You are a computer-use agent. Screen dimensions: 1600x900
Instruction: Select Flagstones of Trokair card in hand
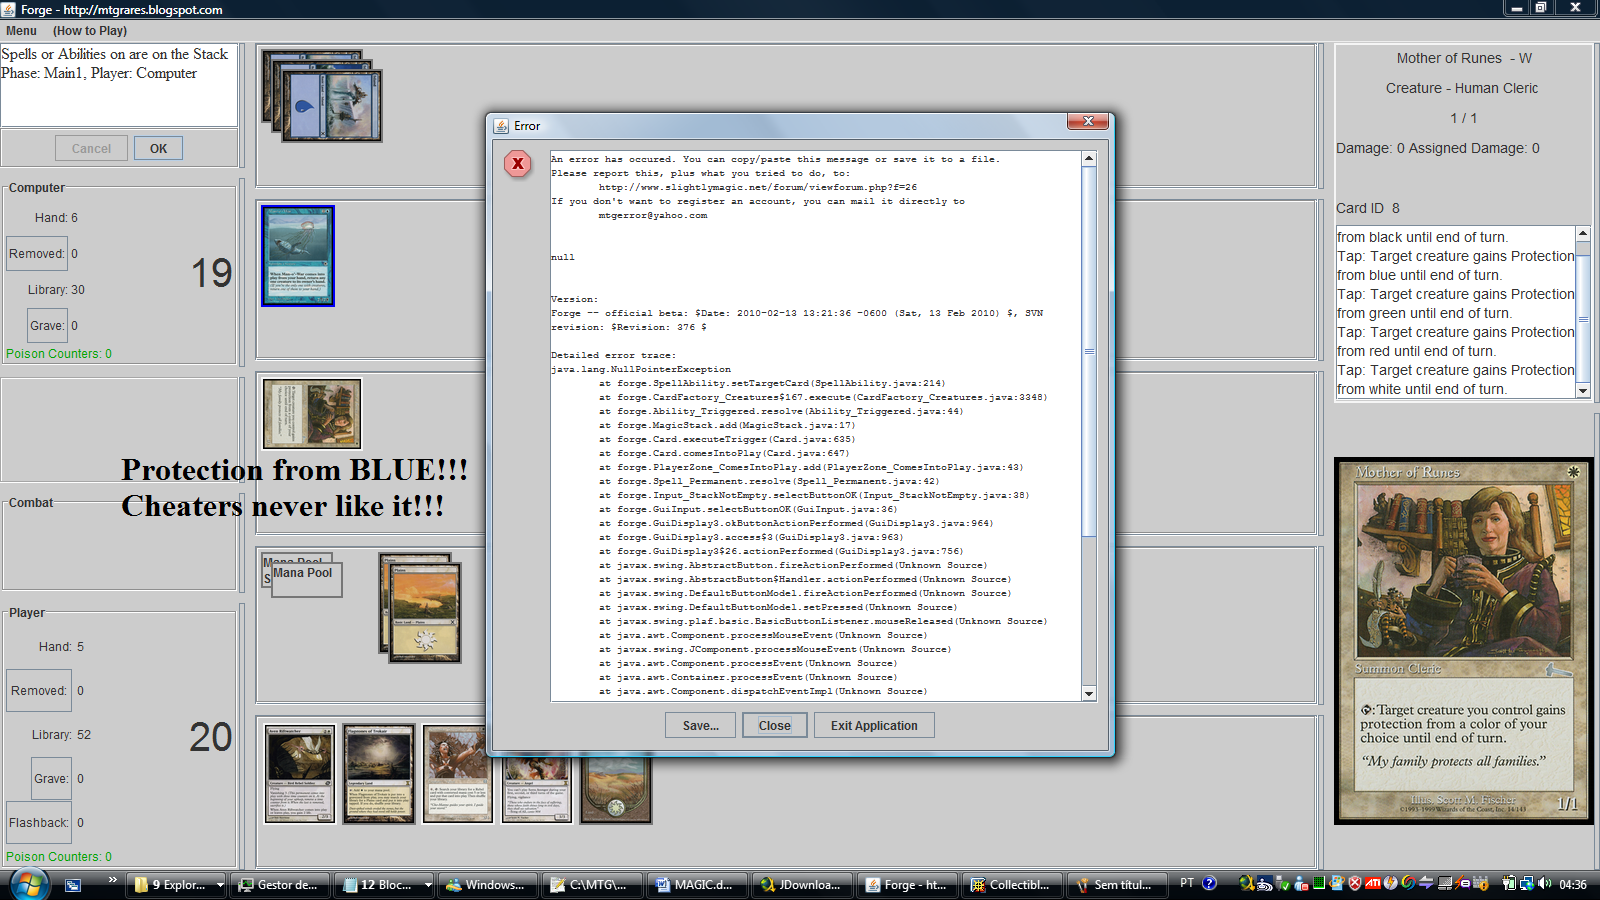point(379,774)
